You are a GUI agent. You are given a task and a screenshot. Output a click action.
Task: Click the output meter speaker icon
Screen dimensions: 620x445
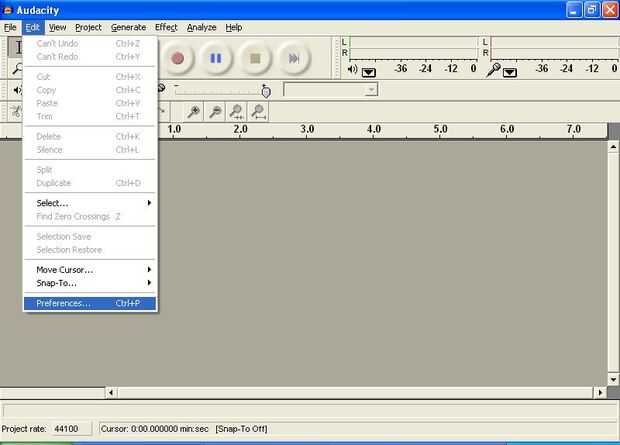(x=352, y=70)
